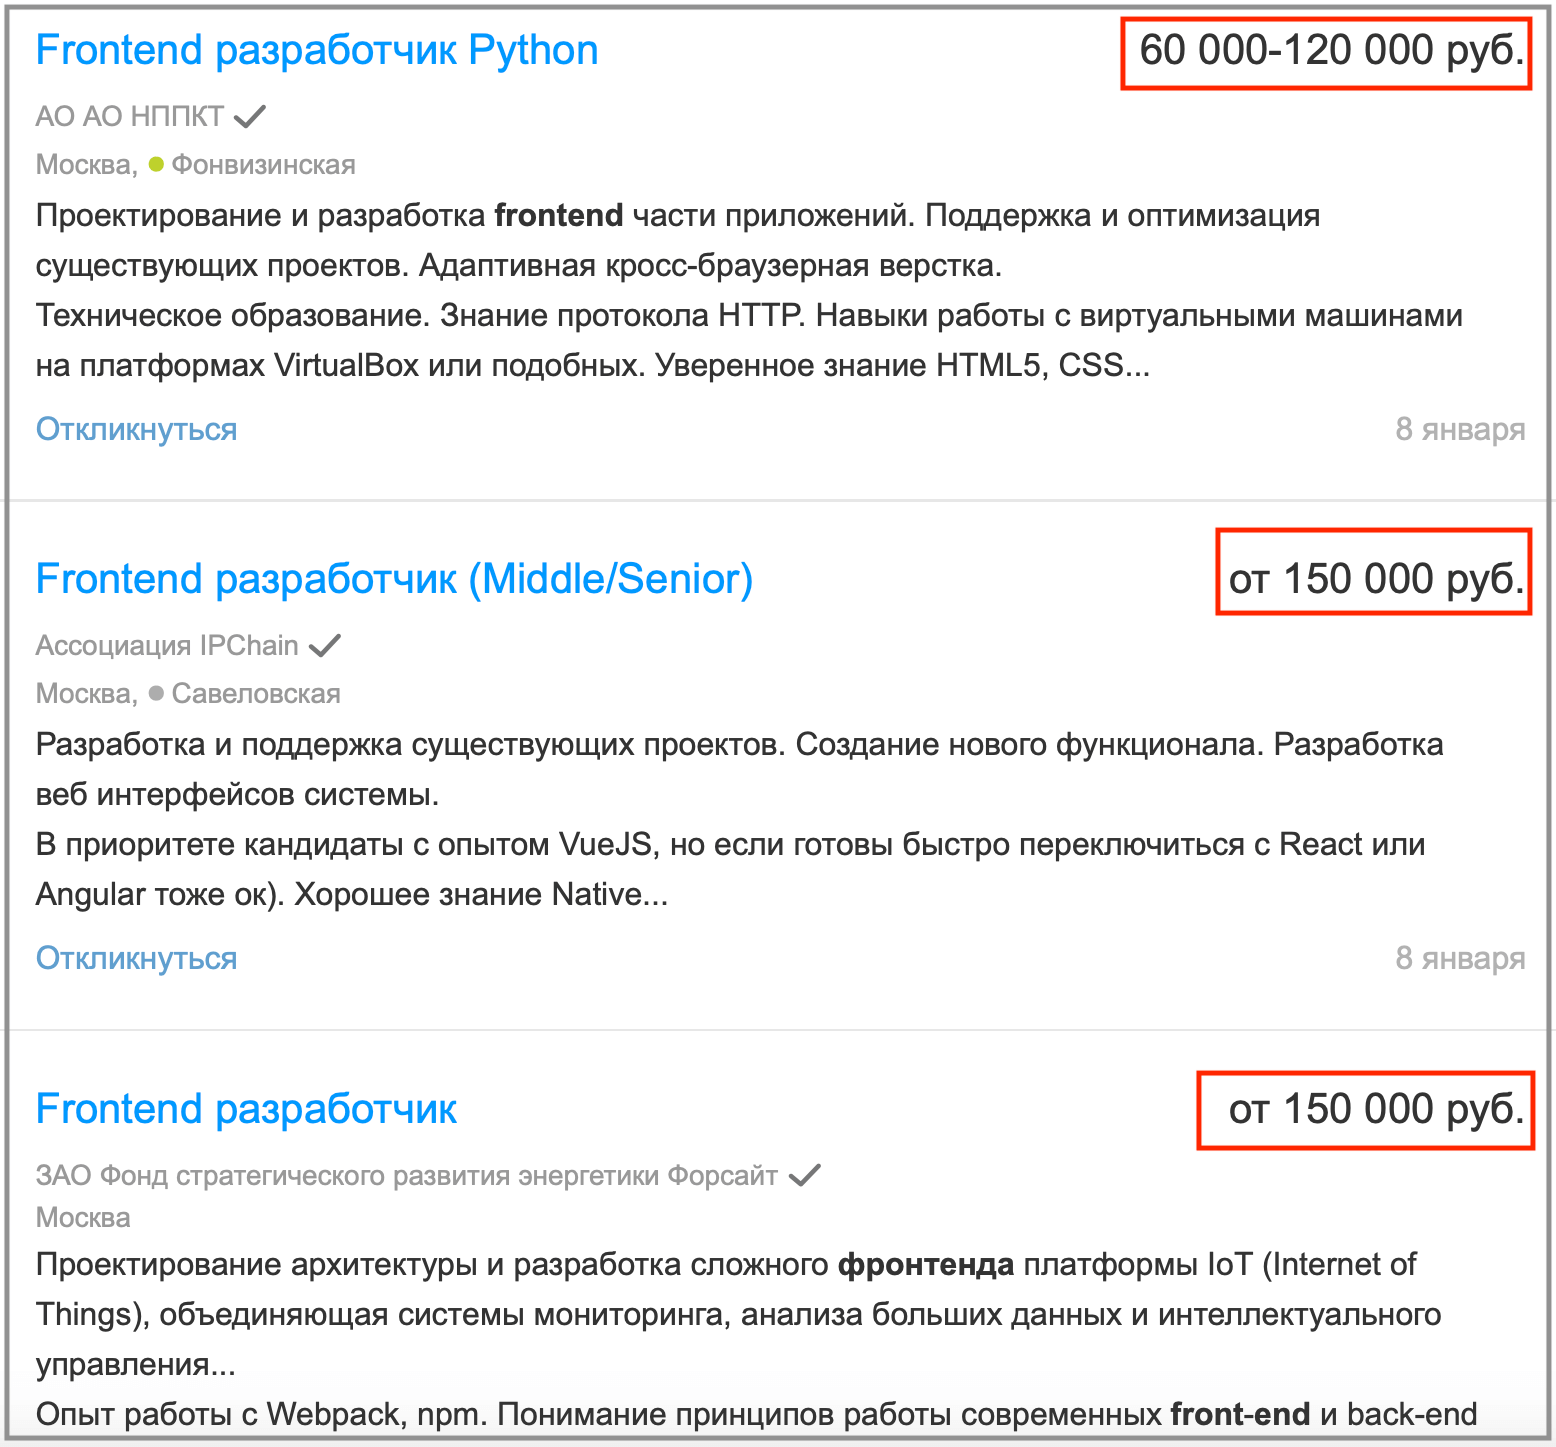Viewport: 1556px width, 1447px height.
Task: Open the Frontend разработчик Python vacancy
Action: click(x=316, y=50)
